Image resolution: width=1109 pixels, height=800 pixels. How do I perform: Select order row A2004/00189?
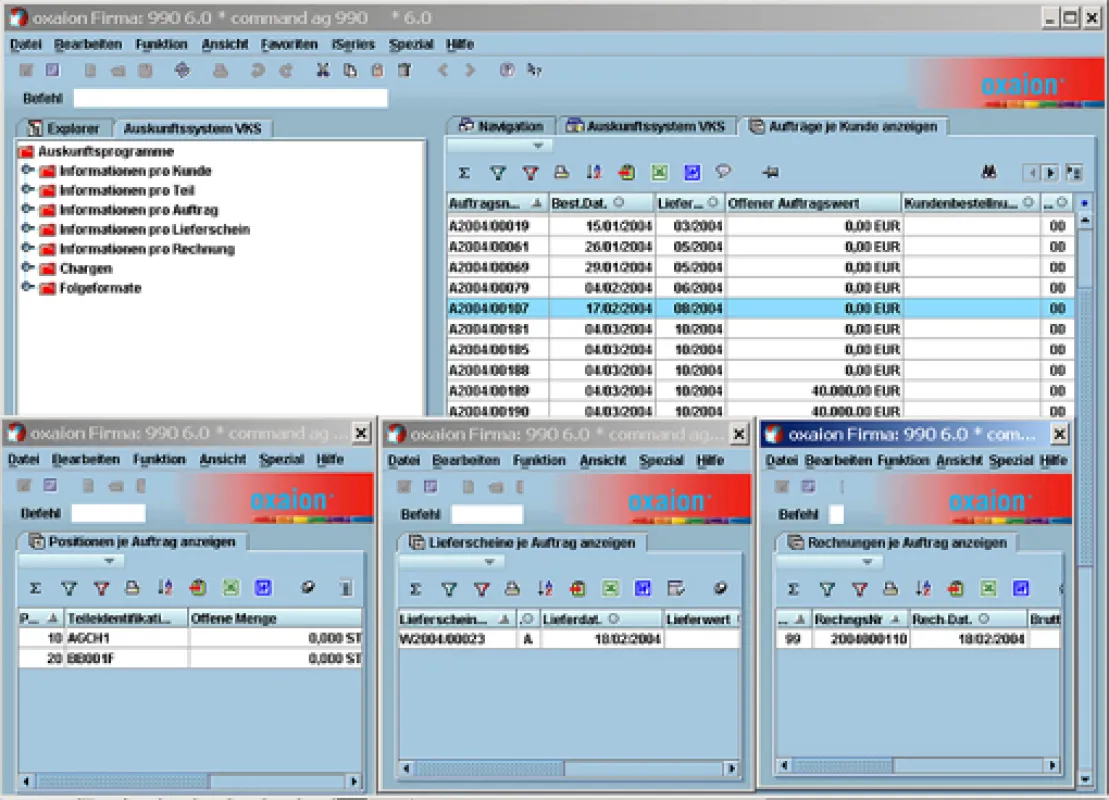click(x=760, y=390)
